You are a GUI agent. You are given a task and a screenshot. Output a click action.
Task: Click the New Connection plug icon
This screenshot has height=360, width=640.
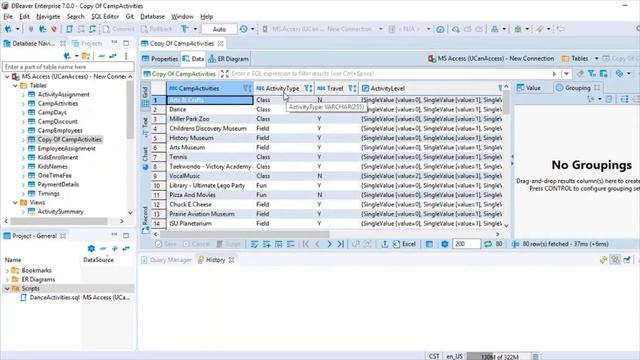point(8,29)
